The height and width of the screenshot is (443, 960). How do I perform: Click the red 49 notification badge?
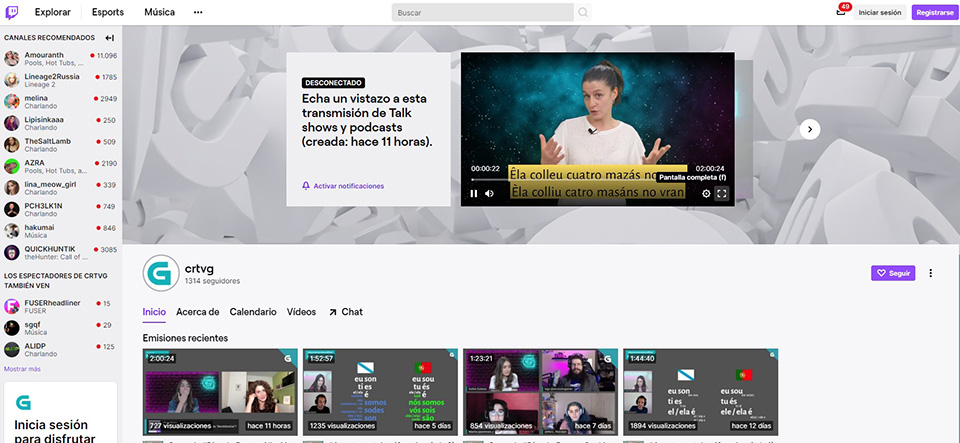845,7
